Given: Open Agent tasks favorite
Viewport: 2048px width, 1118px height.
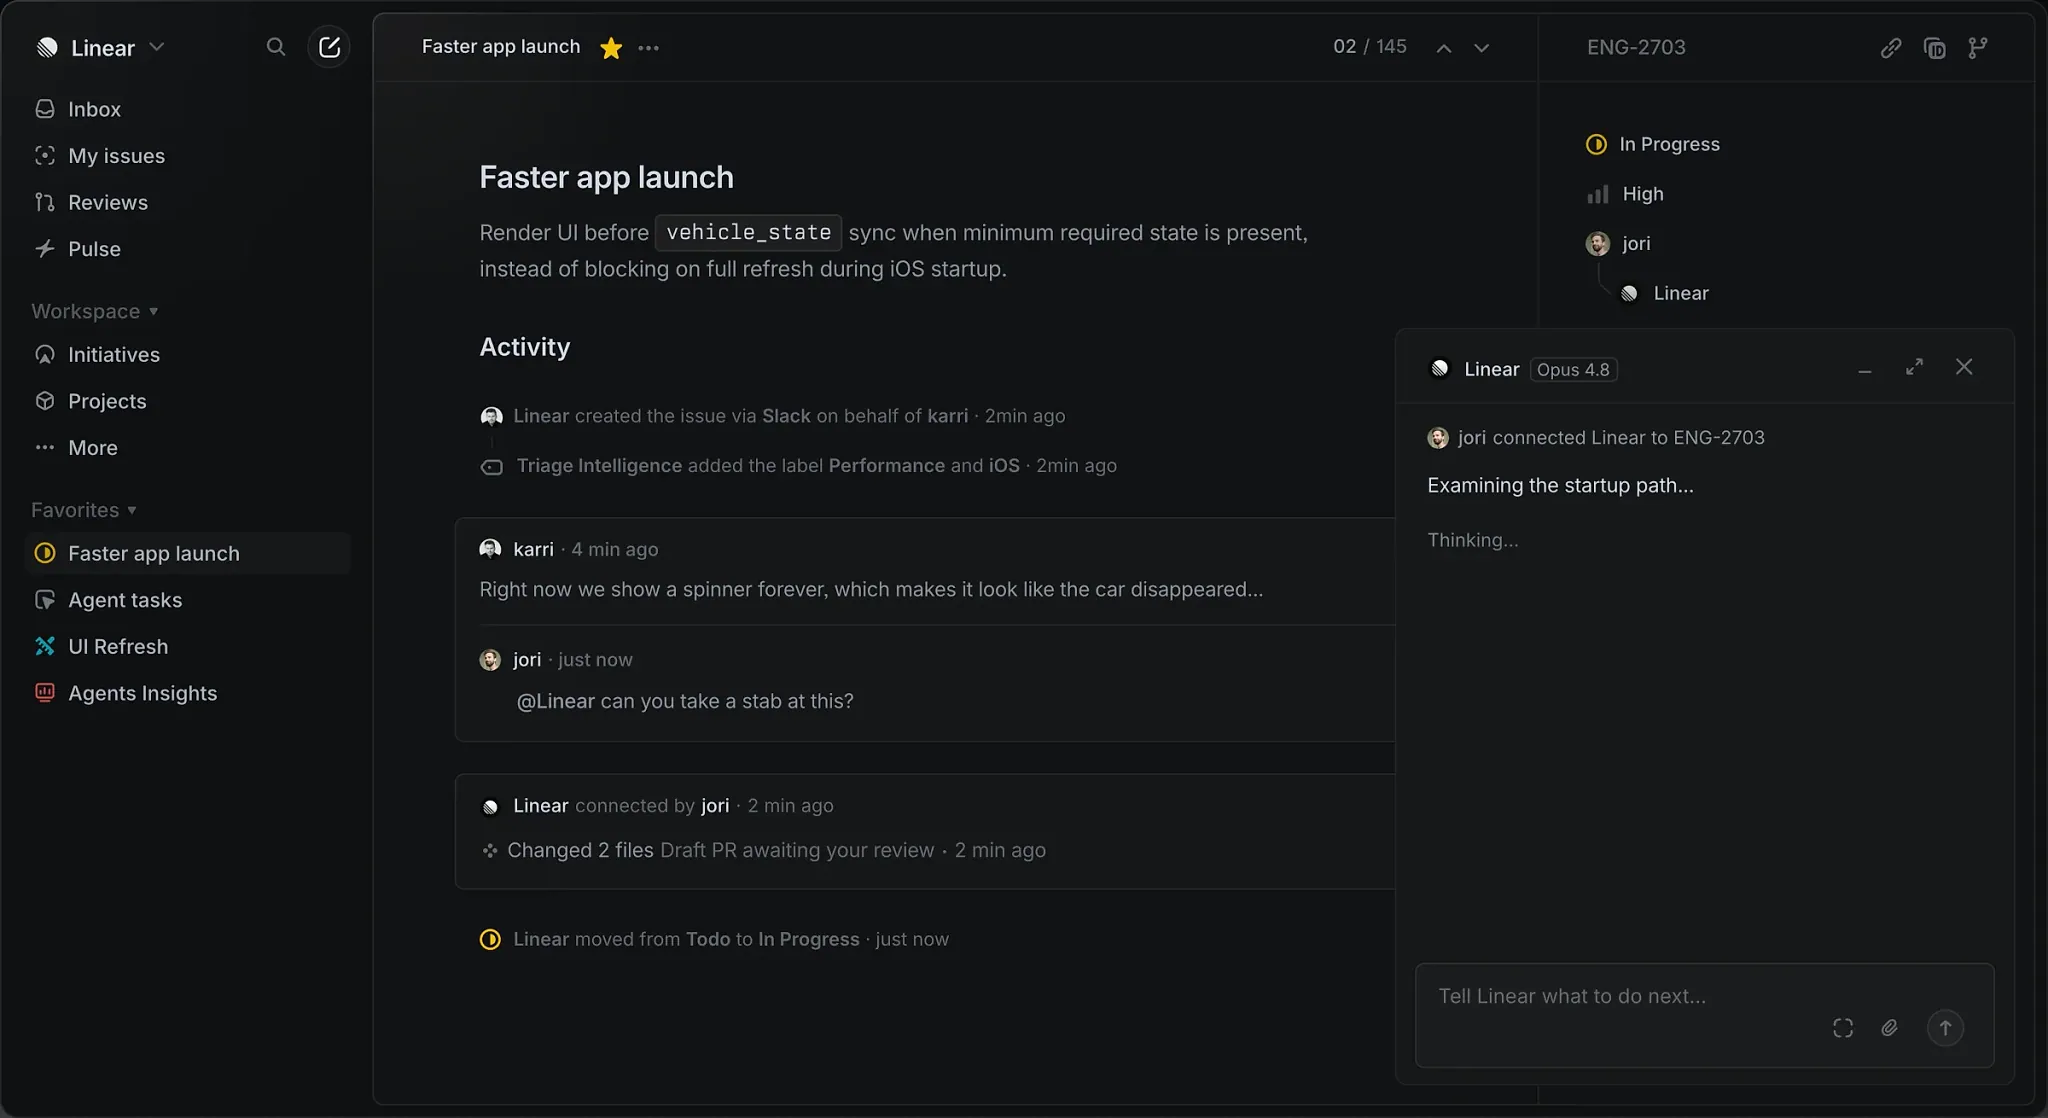Looking at the screenshot, I should click(189, 600).
